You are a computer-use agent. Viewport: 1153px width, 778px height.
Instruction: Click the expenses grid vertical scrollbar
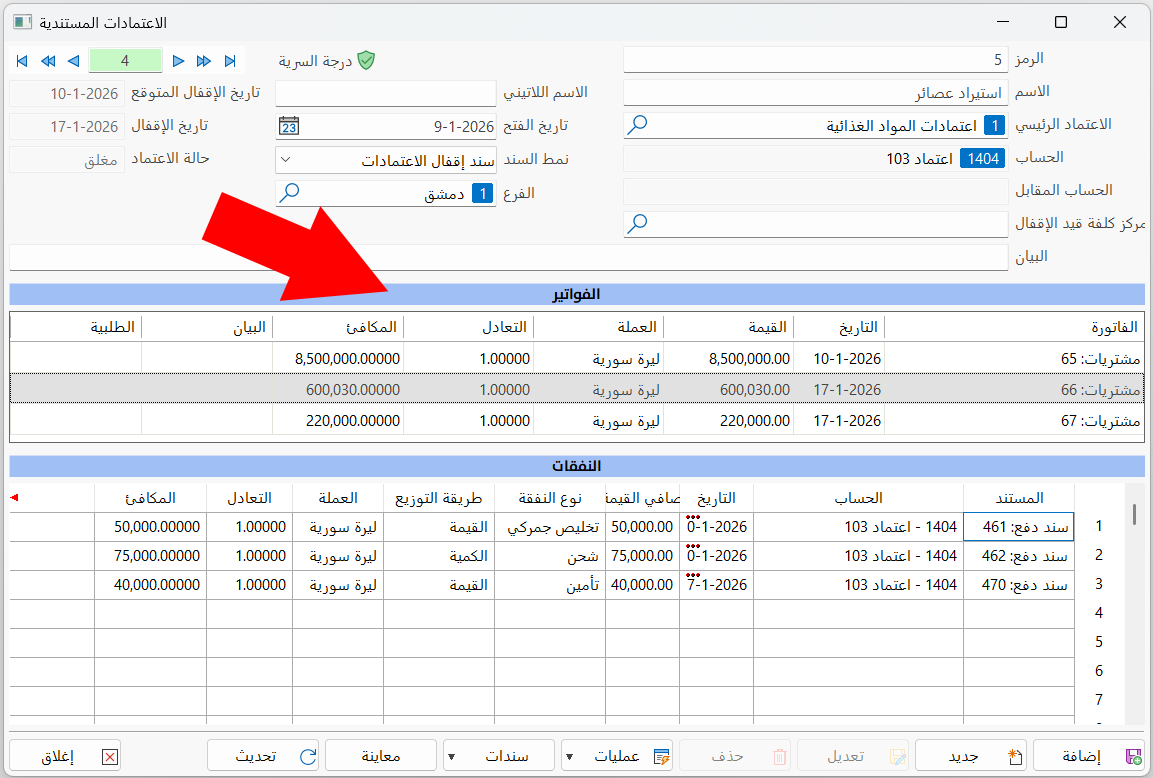pos(1135,603)
